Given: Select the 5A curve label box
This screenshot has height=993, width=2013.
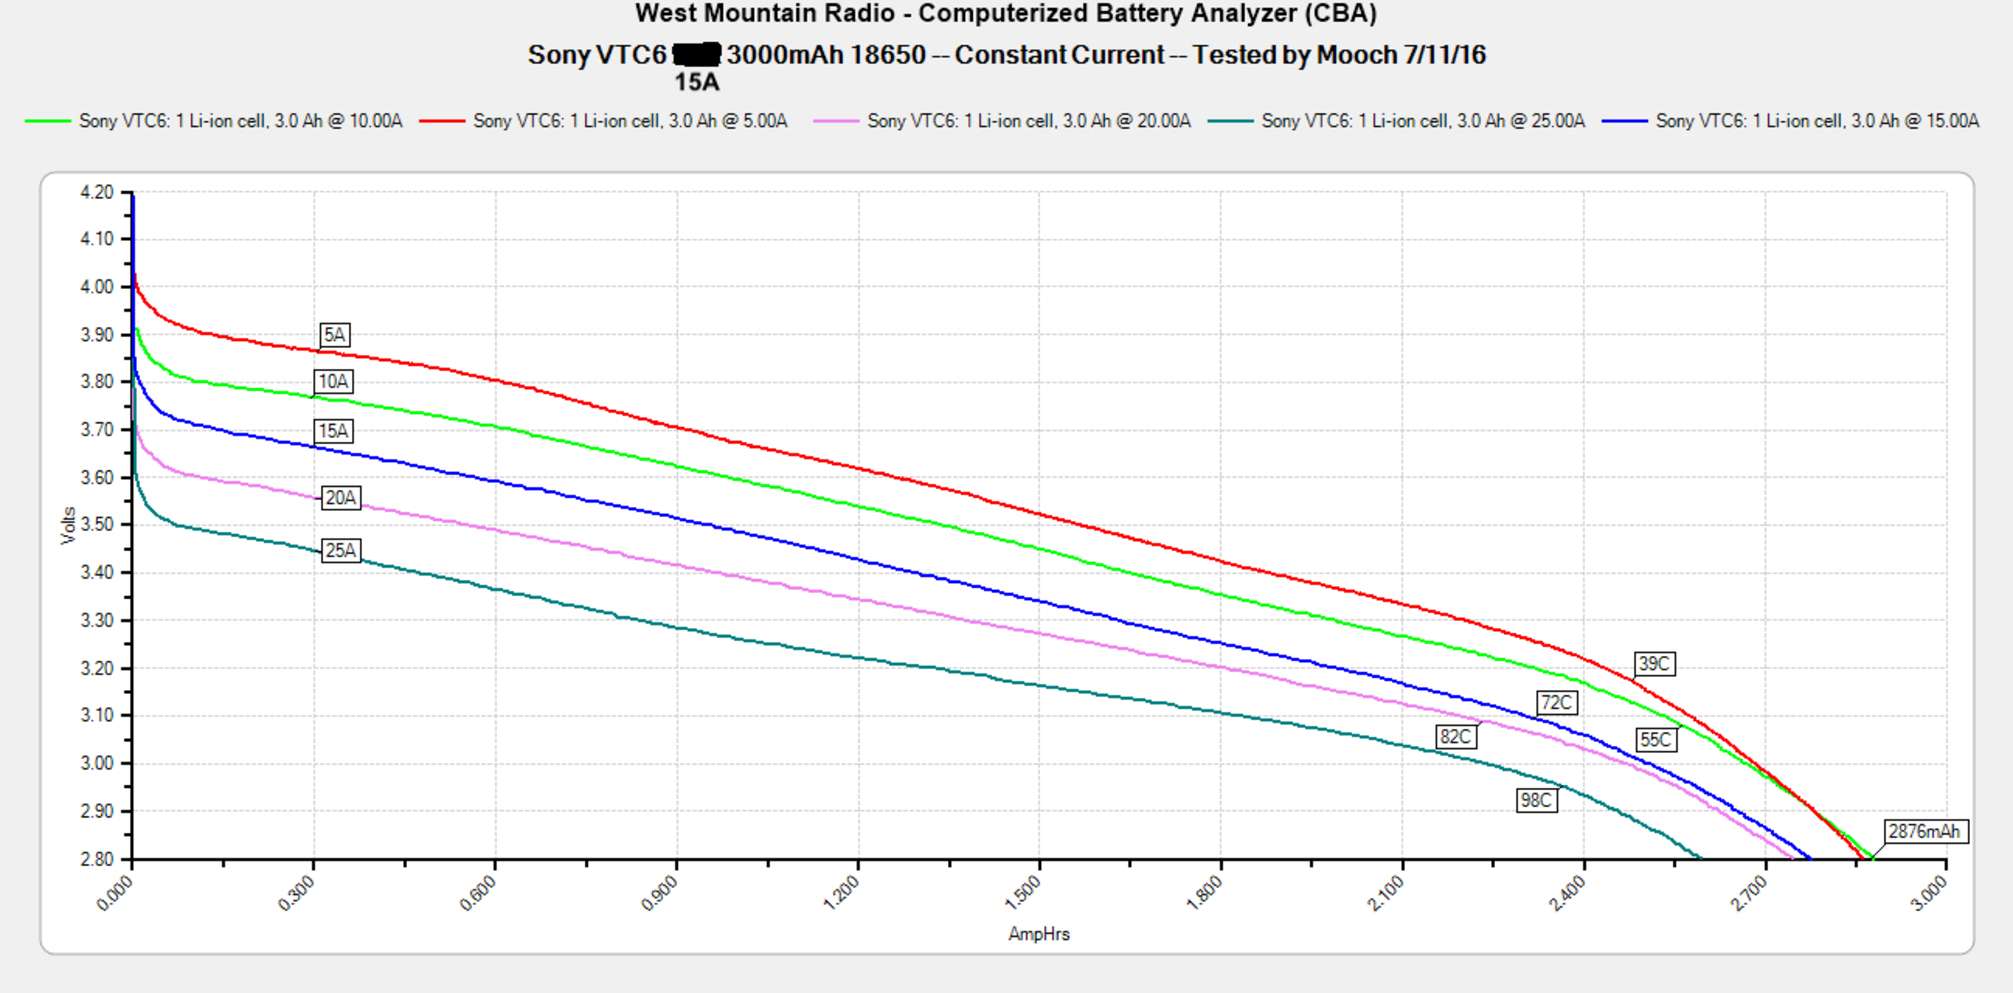Looking at the screenshot, I should [x=334, y=335].
